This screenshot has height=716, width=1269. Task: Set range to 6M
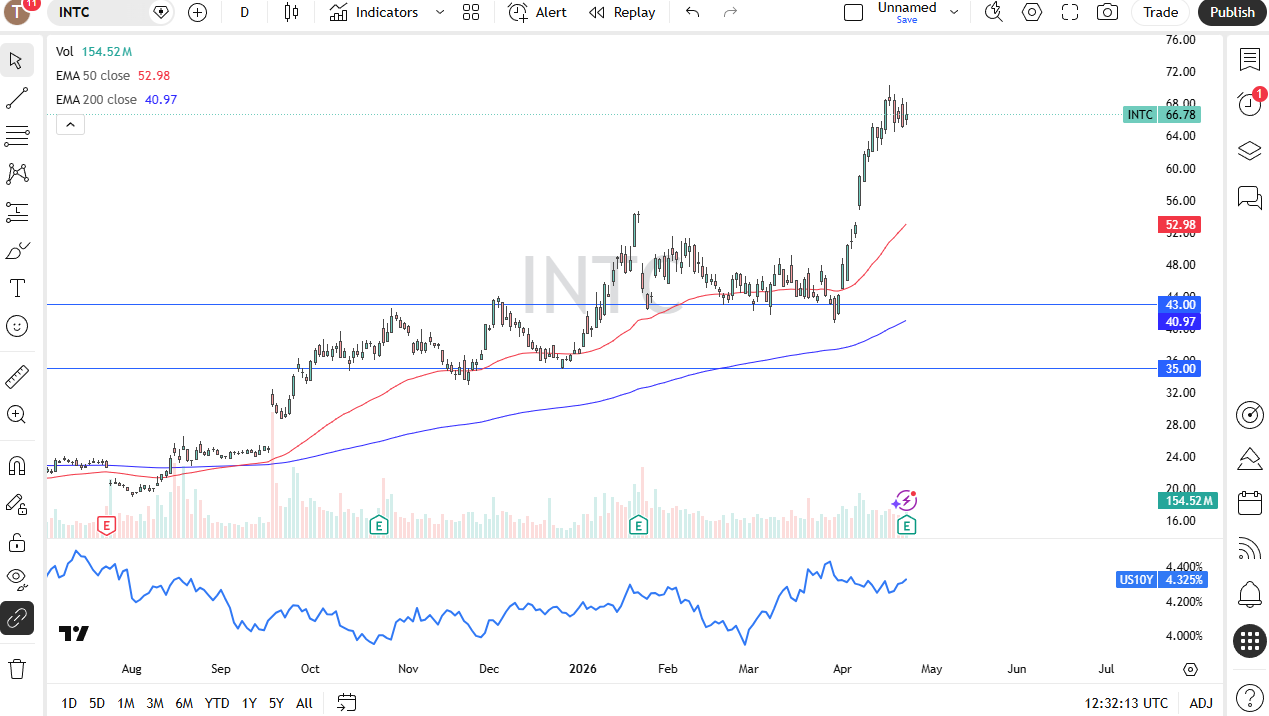184,703
